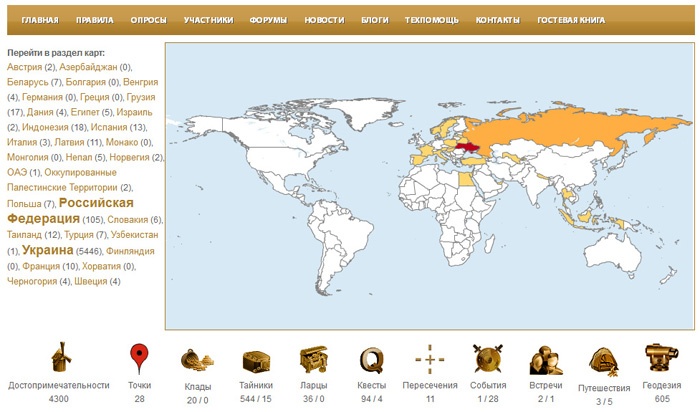The image size is (700, 412).
Task: Open the Израиль country link
Action: (134, 112)
